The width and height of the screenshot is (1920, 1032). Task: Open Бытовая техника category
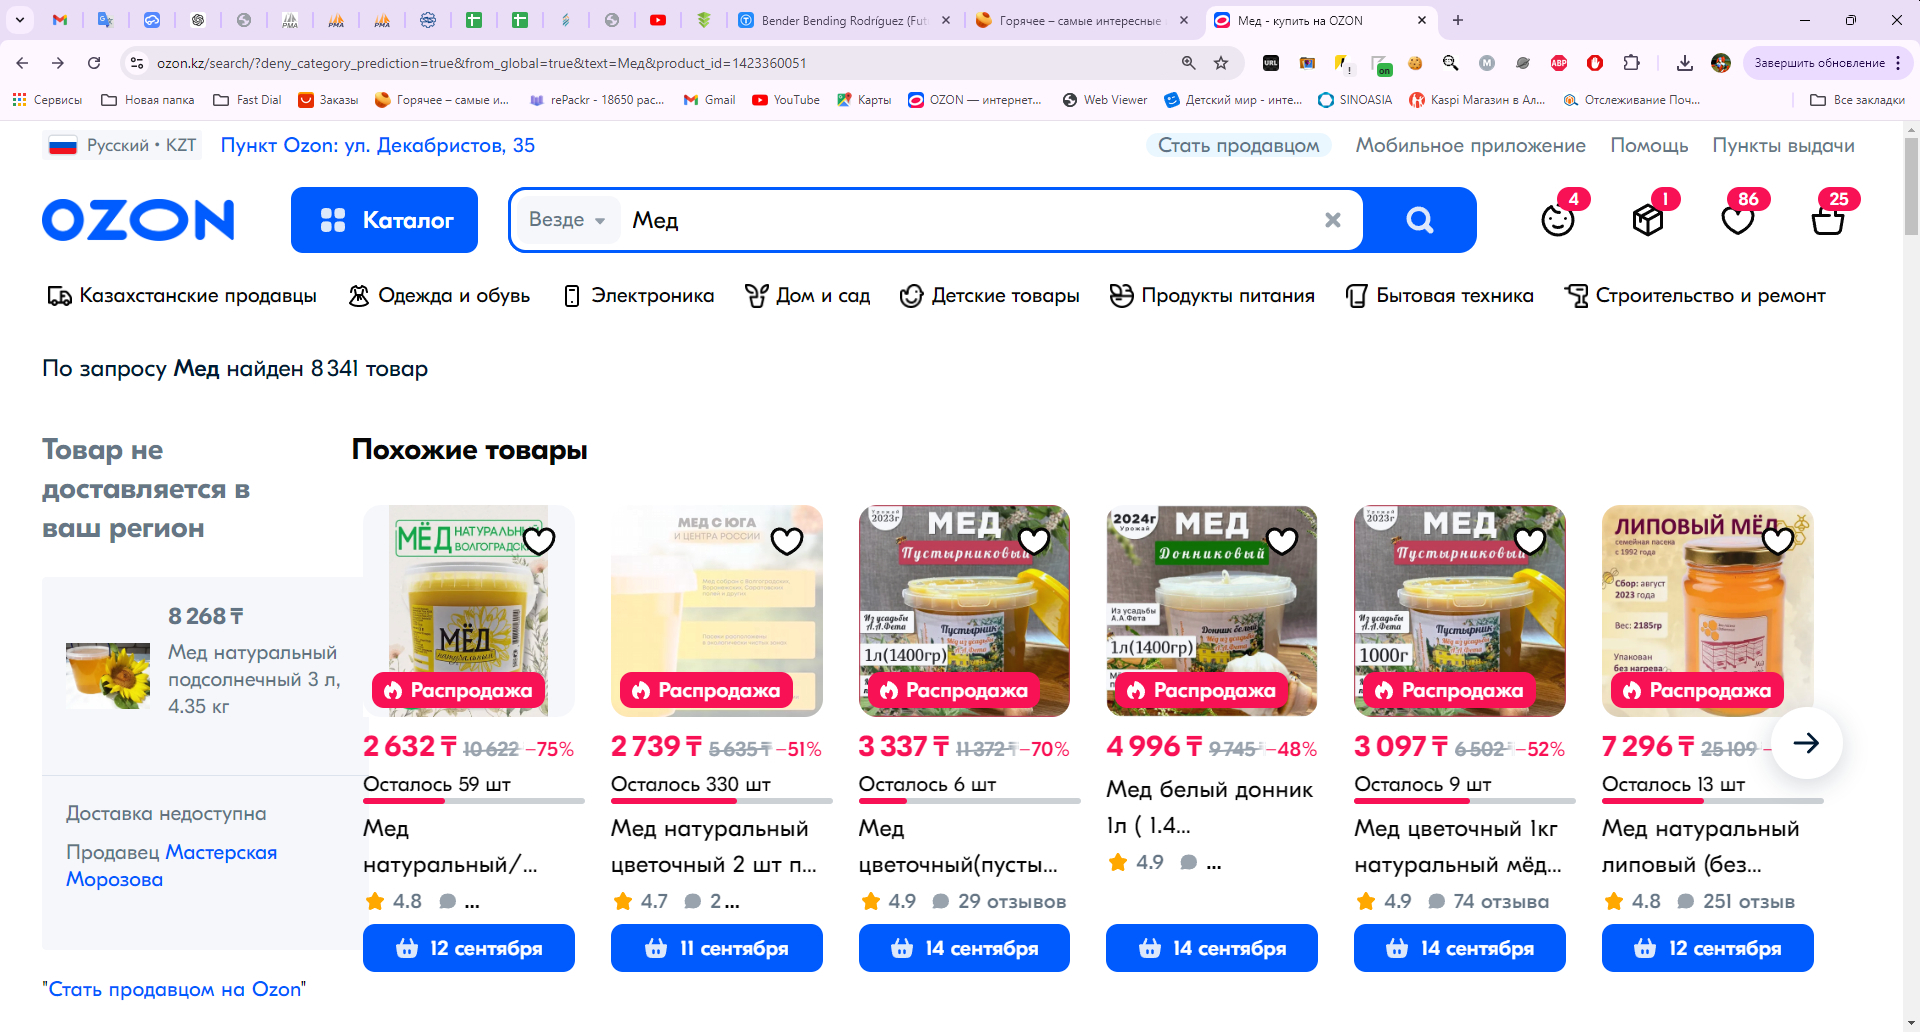click(x=1440, y=296)
